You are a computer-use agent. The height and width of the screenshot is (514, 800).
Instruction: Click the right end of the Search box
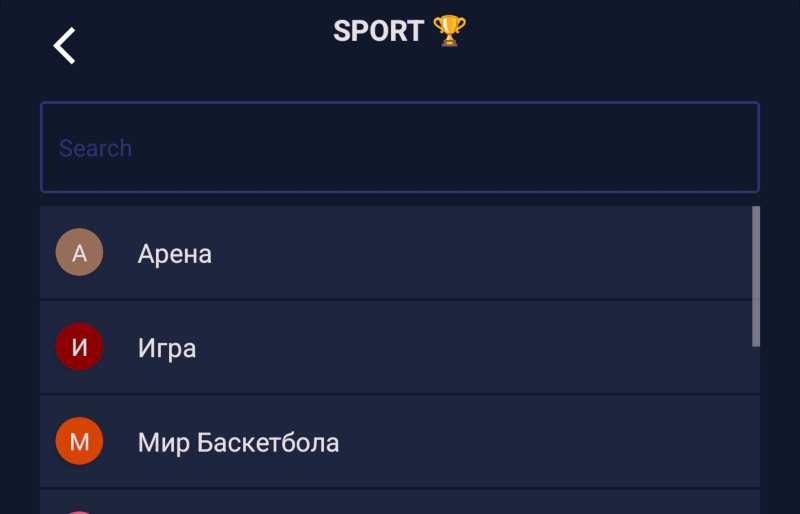click(720, 147)
